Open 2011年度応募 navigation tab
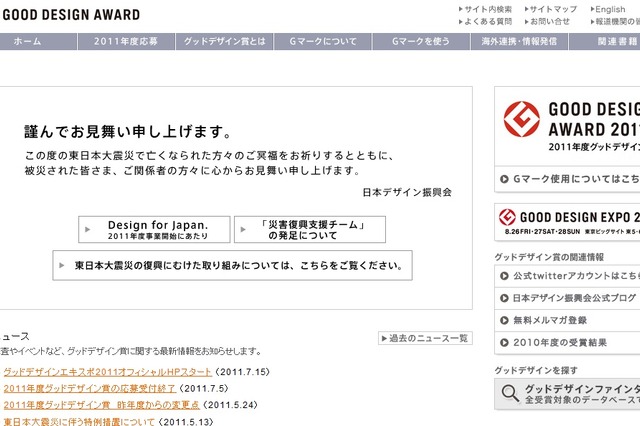The height and width of the screenshot is (426, 640). coord(126,41)
